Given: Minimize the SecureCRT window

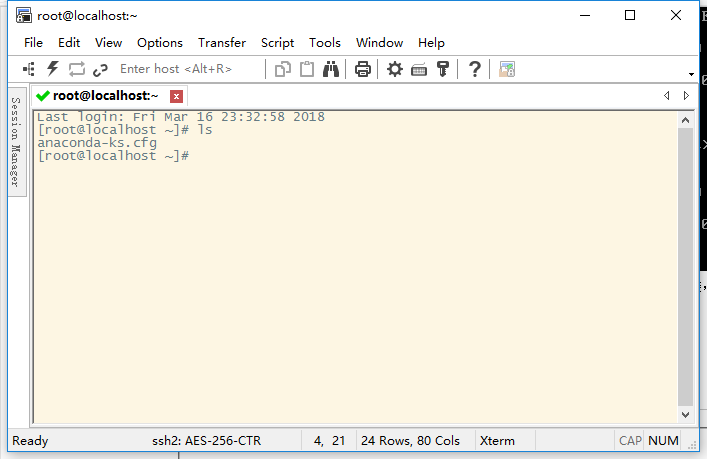Looking at the screenshot, I should point(585,15).
